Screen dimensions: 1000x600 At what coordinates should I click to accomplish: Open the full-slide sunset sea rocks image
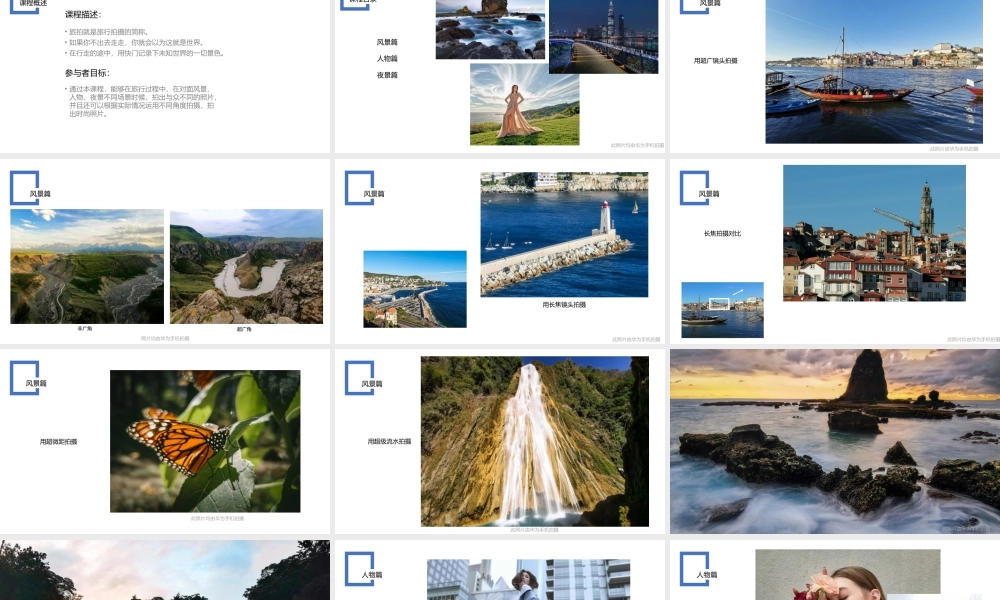tap(834, 441)
